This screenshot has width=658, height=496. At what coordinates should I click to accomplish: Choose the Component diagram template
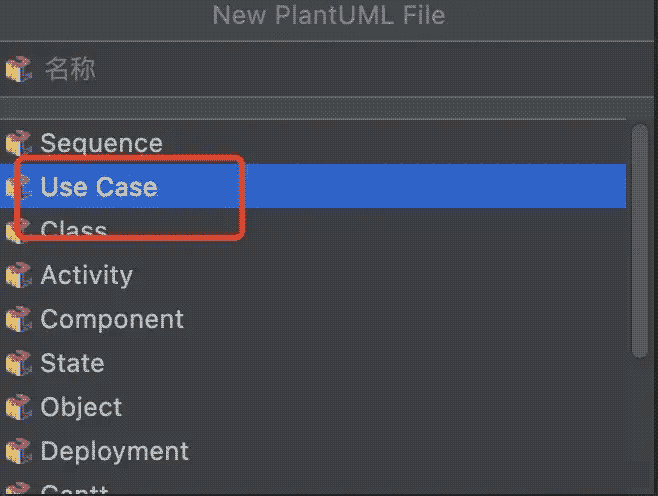[112, 319]
